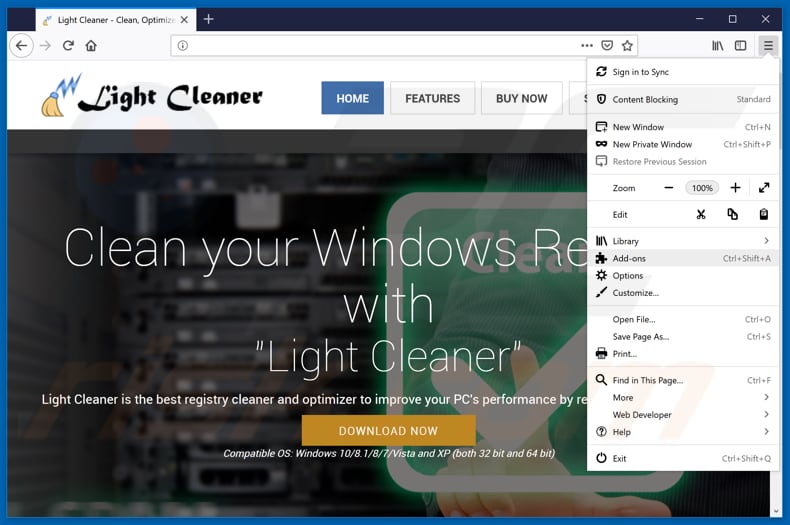Click the DOWNLOAD NOW button
The width and height of the screenshot is (790, 525).
click(388, 431)
